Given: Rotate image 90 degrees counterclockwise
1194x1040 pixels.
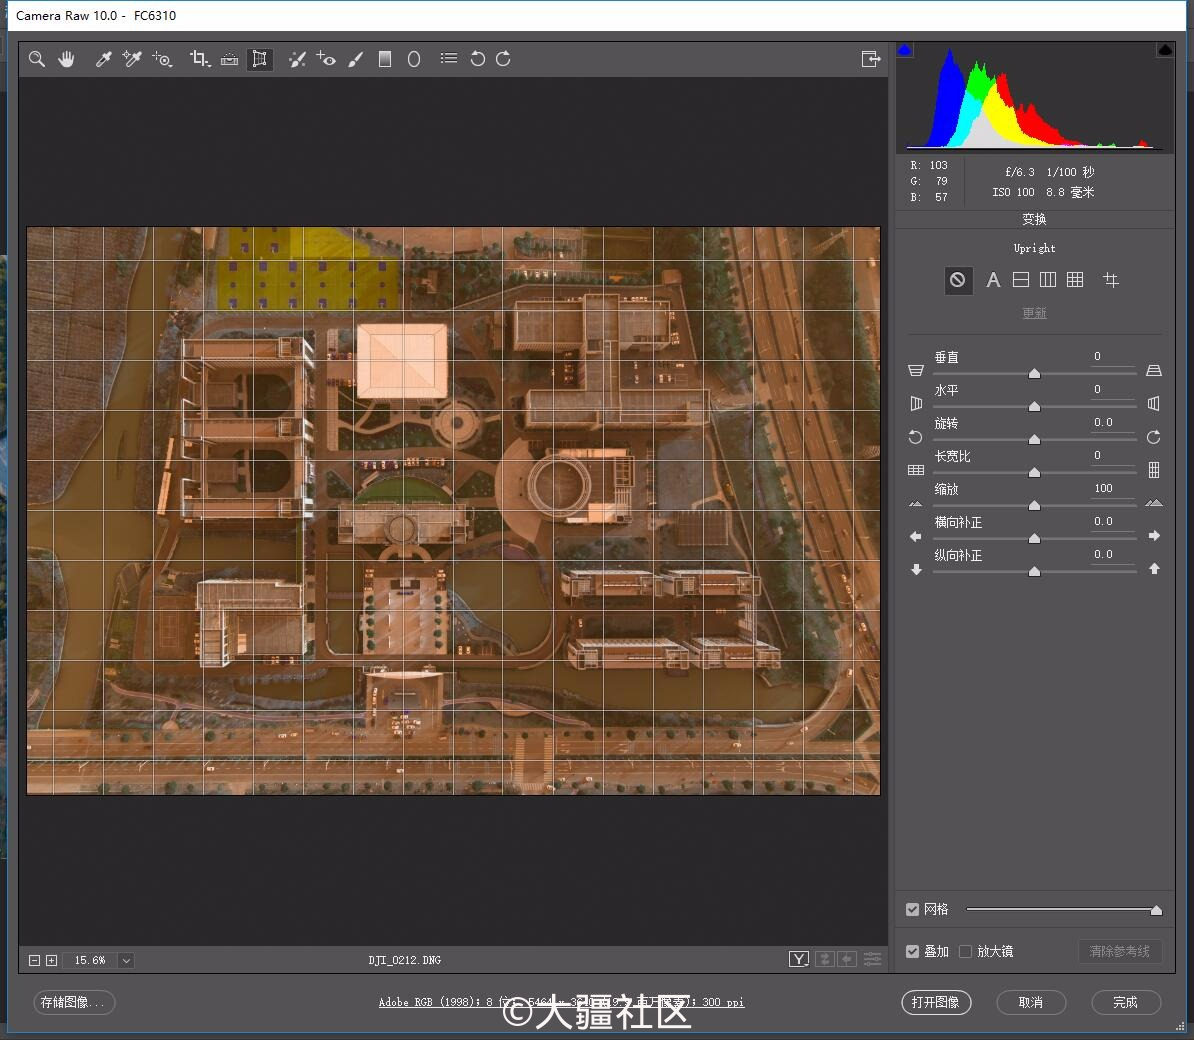Looking at the screenshot, I should point(477,59).
